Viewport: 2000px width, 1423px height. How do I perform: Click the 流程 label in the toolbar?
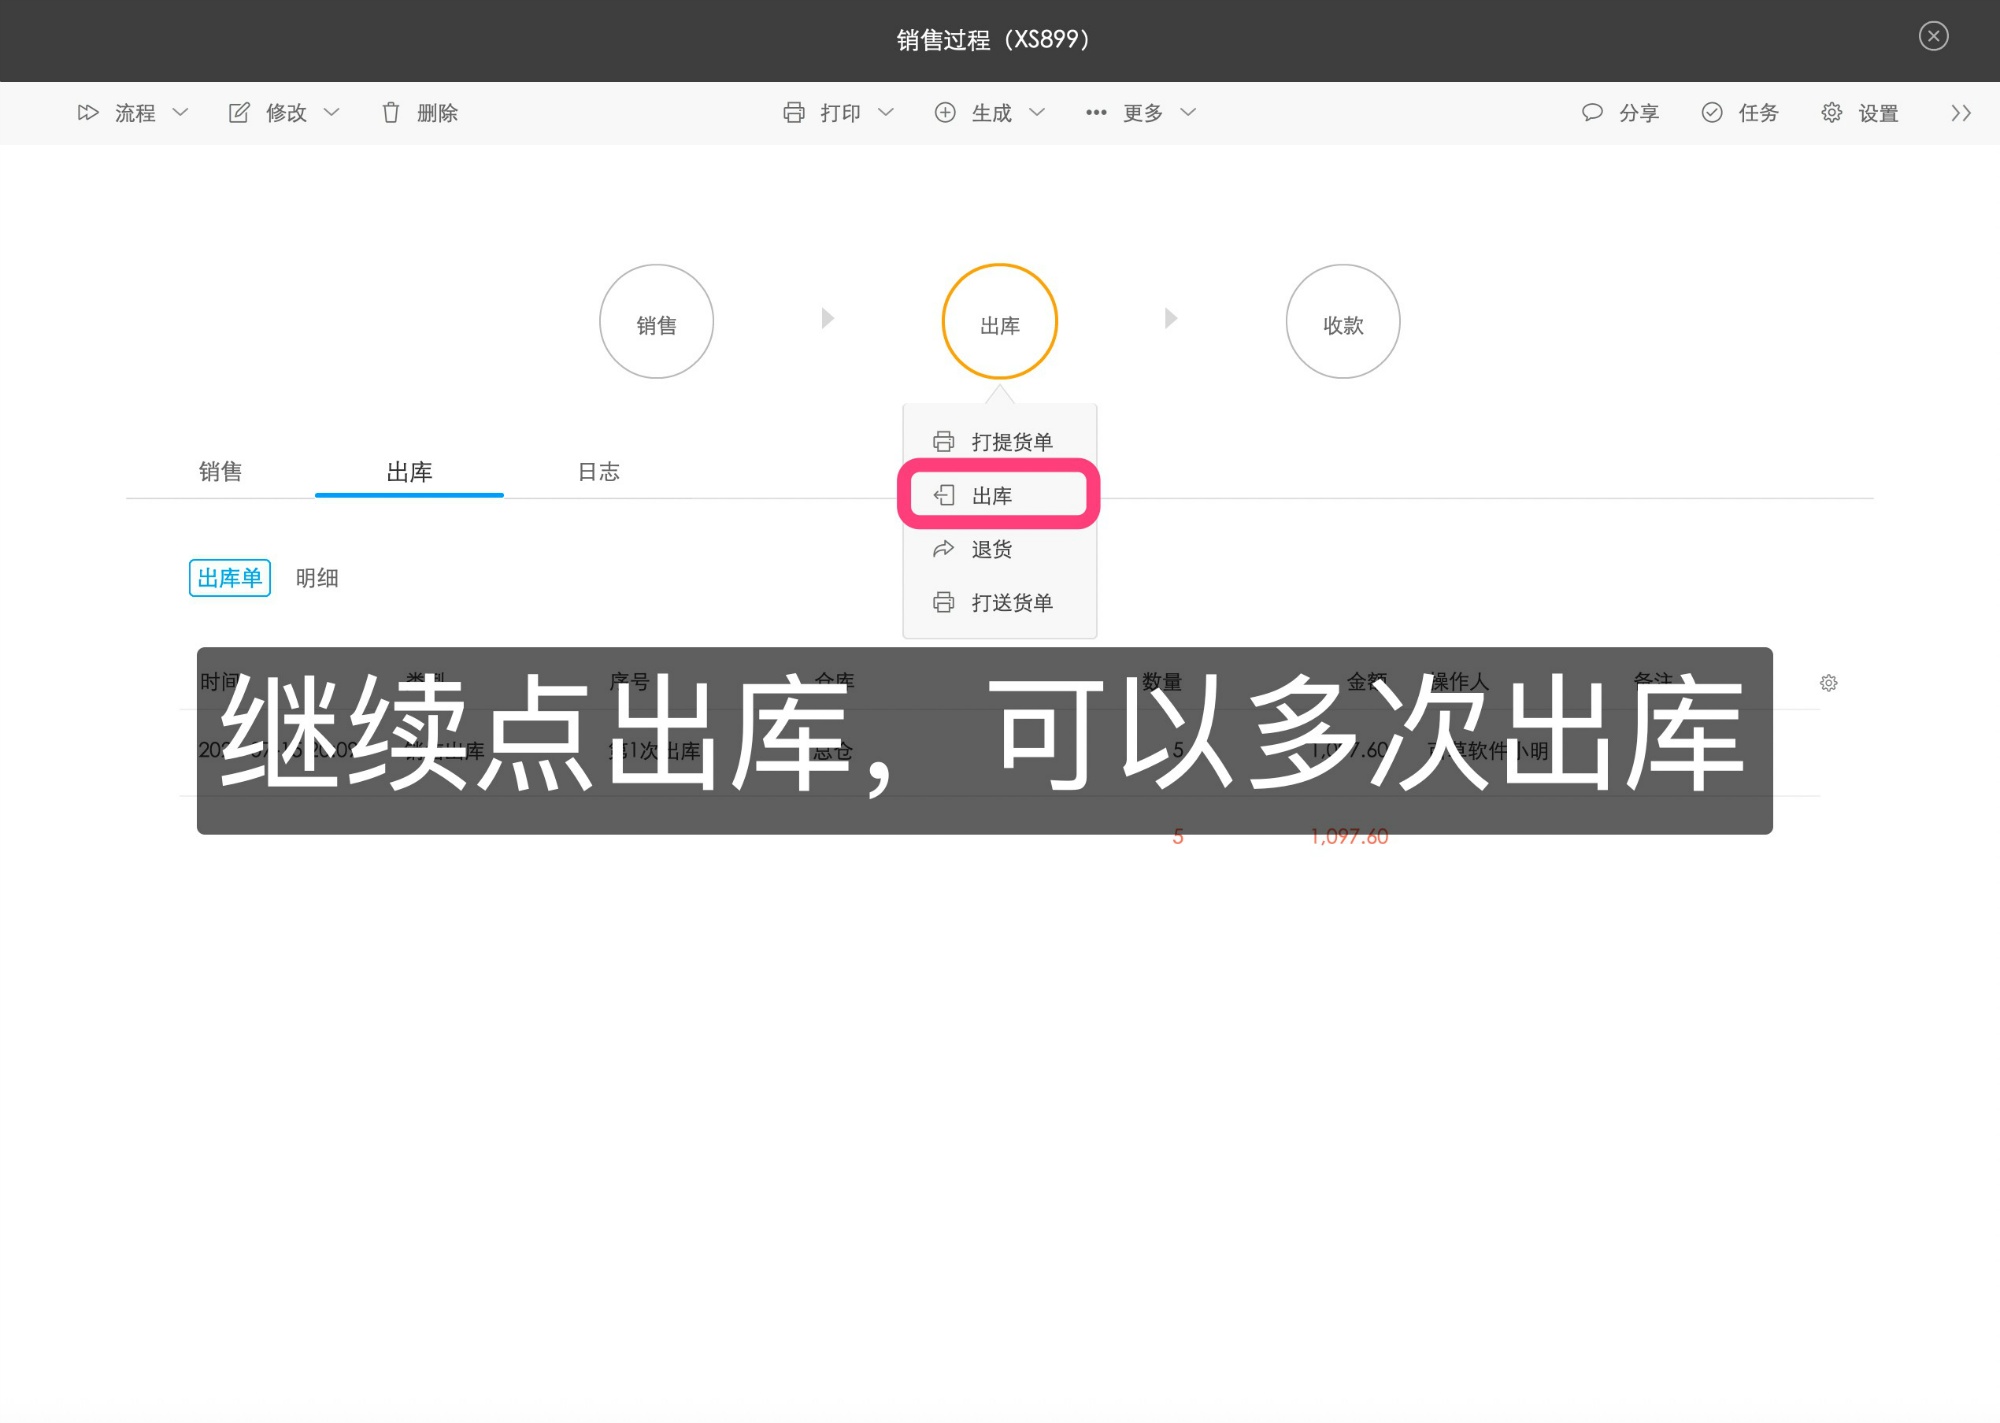(135, 113)
